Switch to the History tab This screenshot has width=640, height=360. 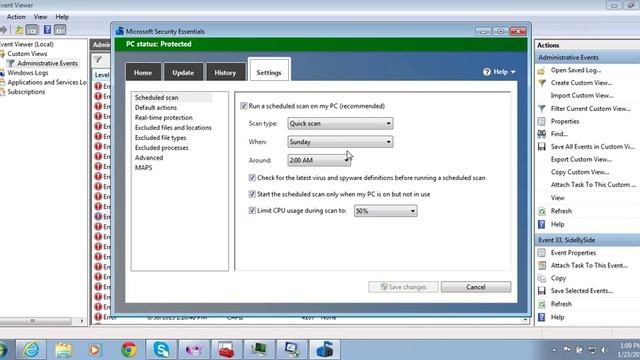coord(225,72)
